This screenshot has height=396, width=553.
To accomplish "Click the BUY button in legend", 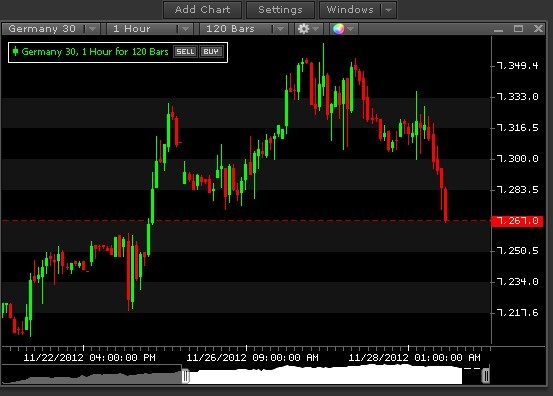I will click(x=211, y=52).
